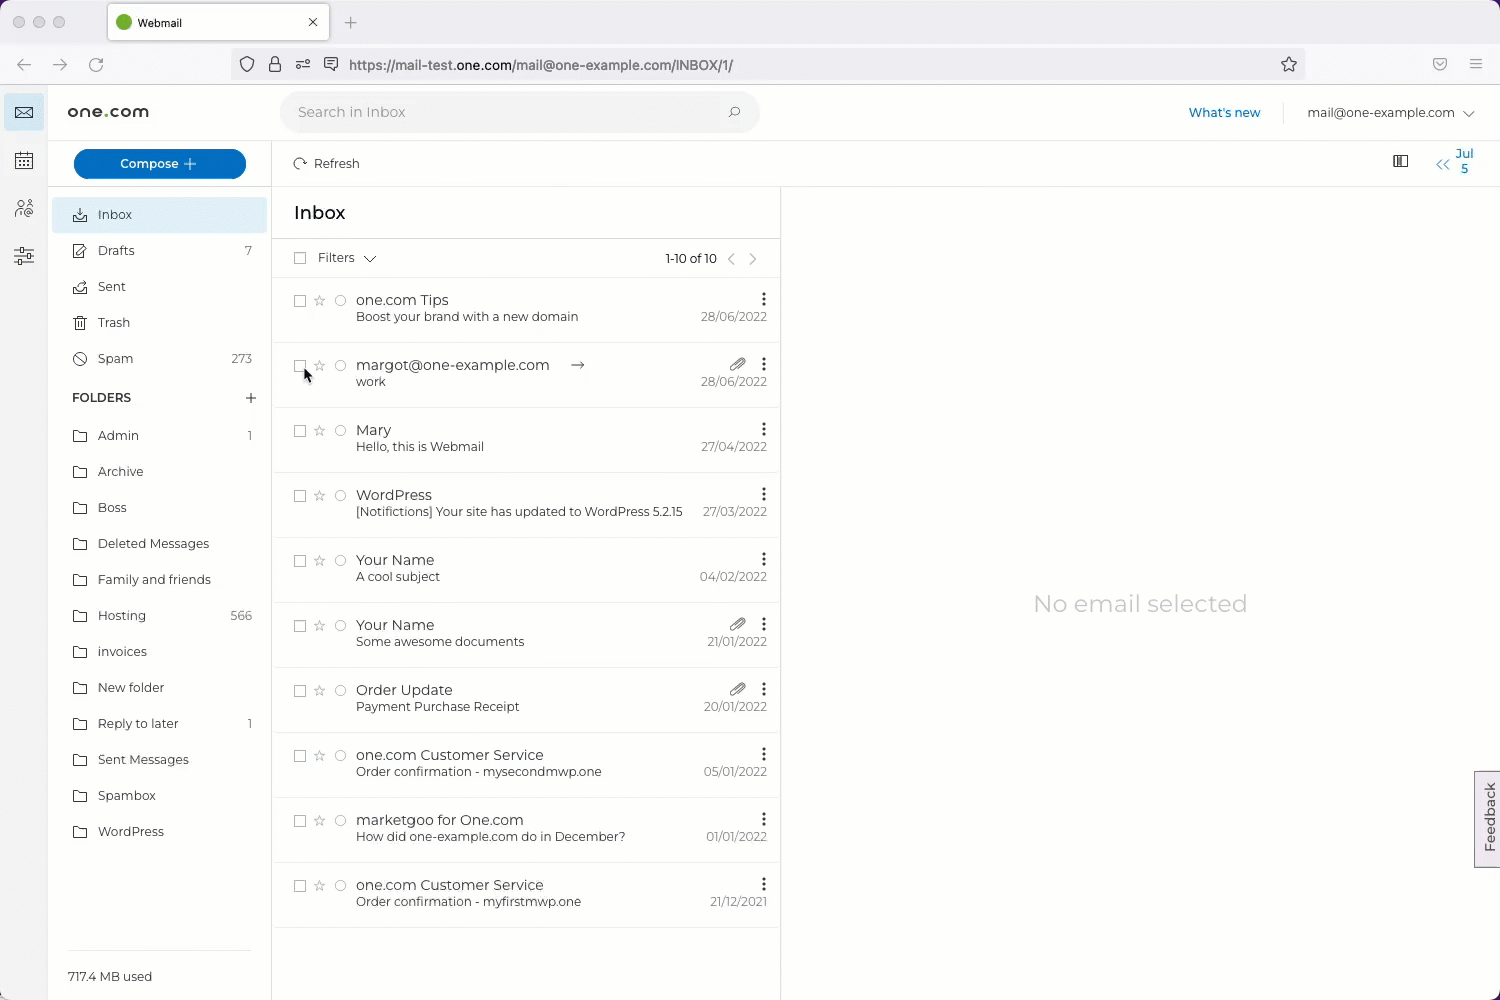Add a new folder with plus icon
Viewport: 1500px width, 1000px height.
coord(251,398)
